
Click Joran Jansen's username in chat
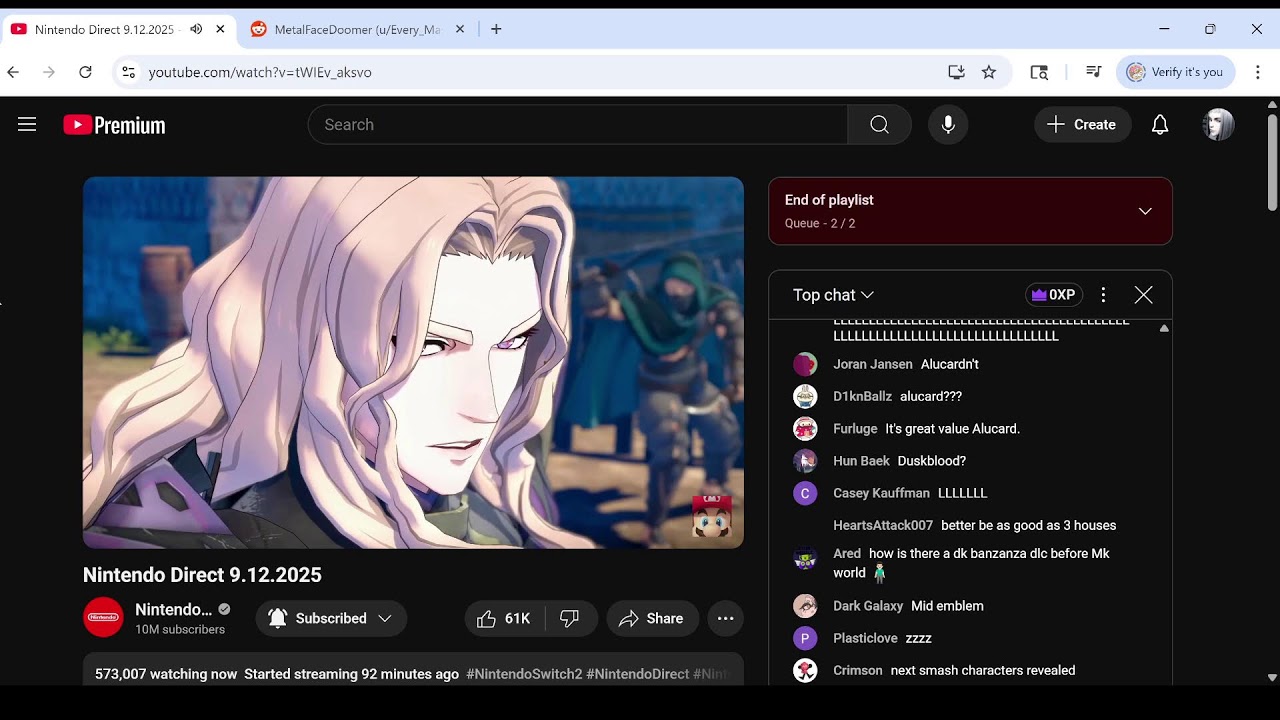pyautogui.click(x=873, y=364)
